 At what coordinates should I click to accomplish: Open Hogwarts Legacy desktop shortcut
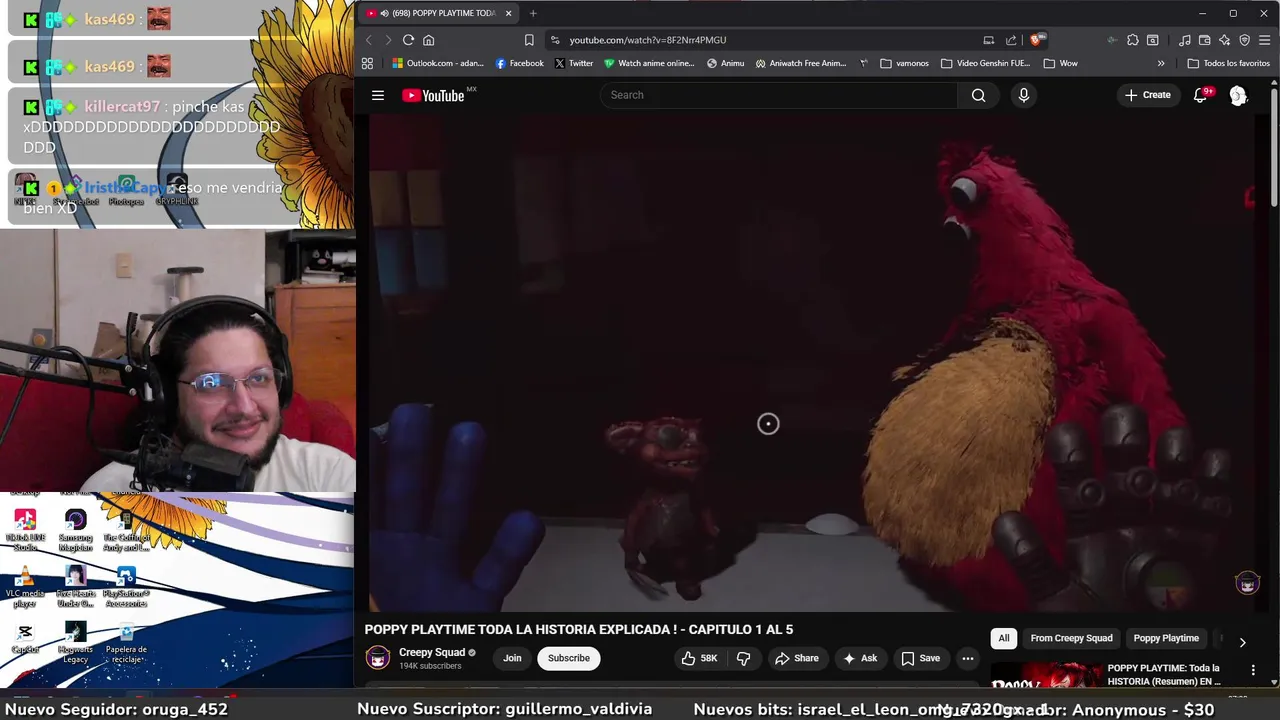[x=75, y=642]
